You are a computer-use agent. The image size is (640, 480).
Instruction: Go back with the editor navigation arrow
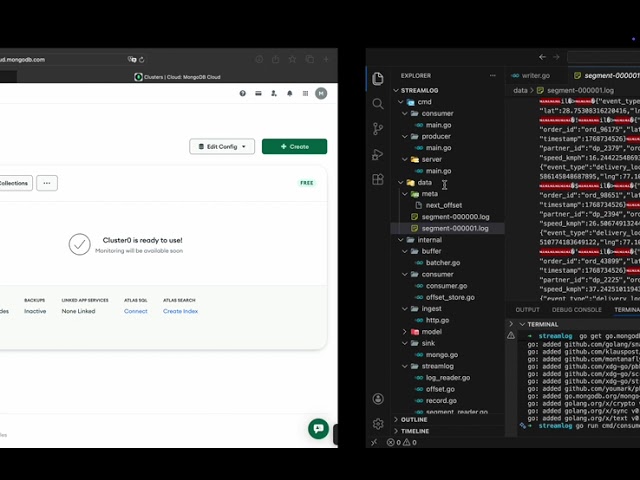point(542,57)
